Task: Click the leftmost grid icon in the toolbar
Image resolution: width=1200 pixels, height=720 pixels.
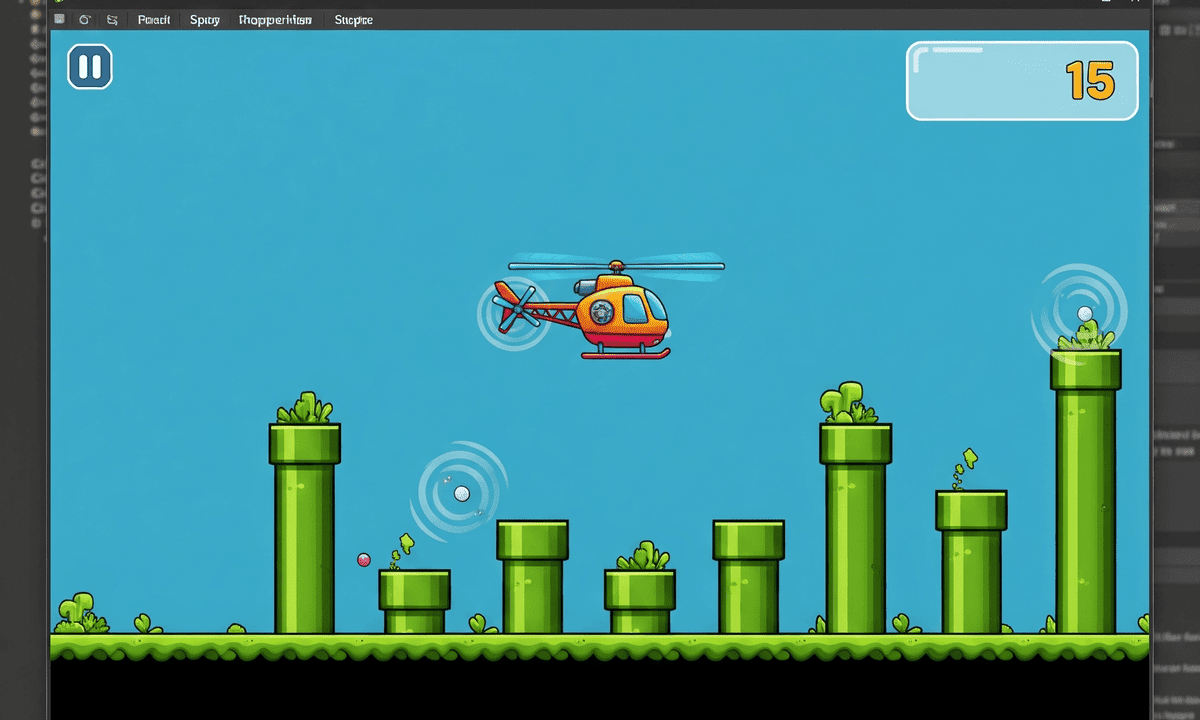Action: point(60,18)
